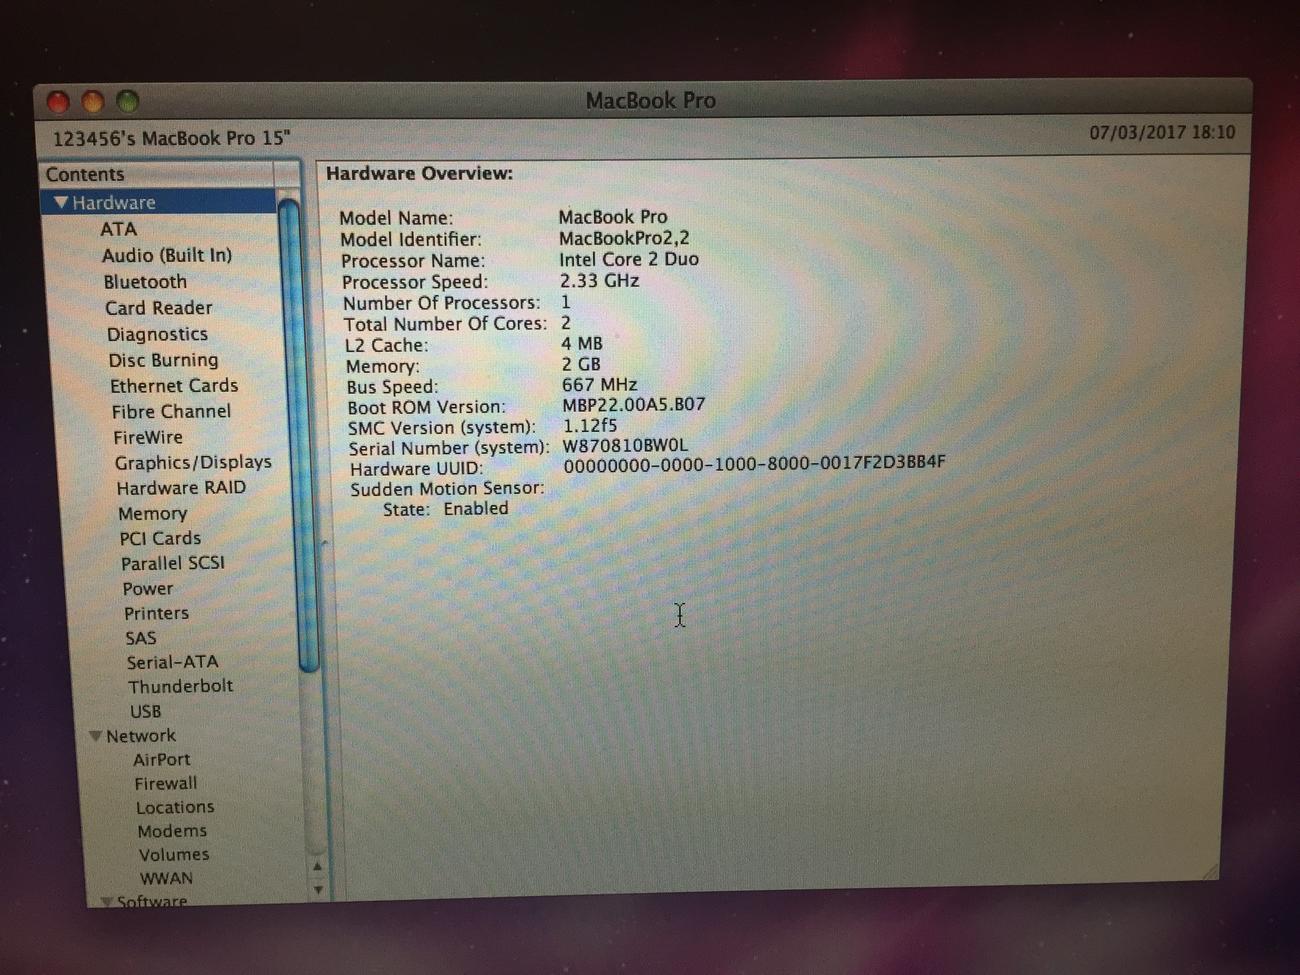Expand the Software section triangle

(106, 901)
